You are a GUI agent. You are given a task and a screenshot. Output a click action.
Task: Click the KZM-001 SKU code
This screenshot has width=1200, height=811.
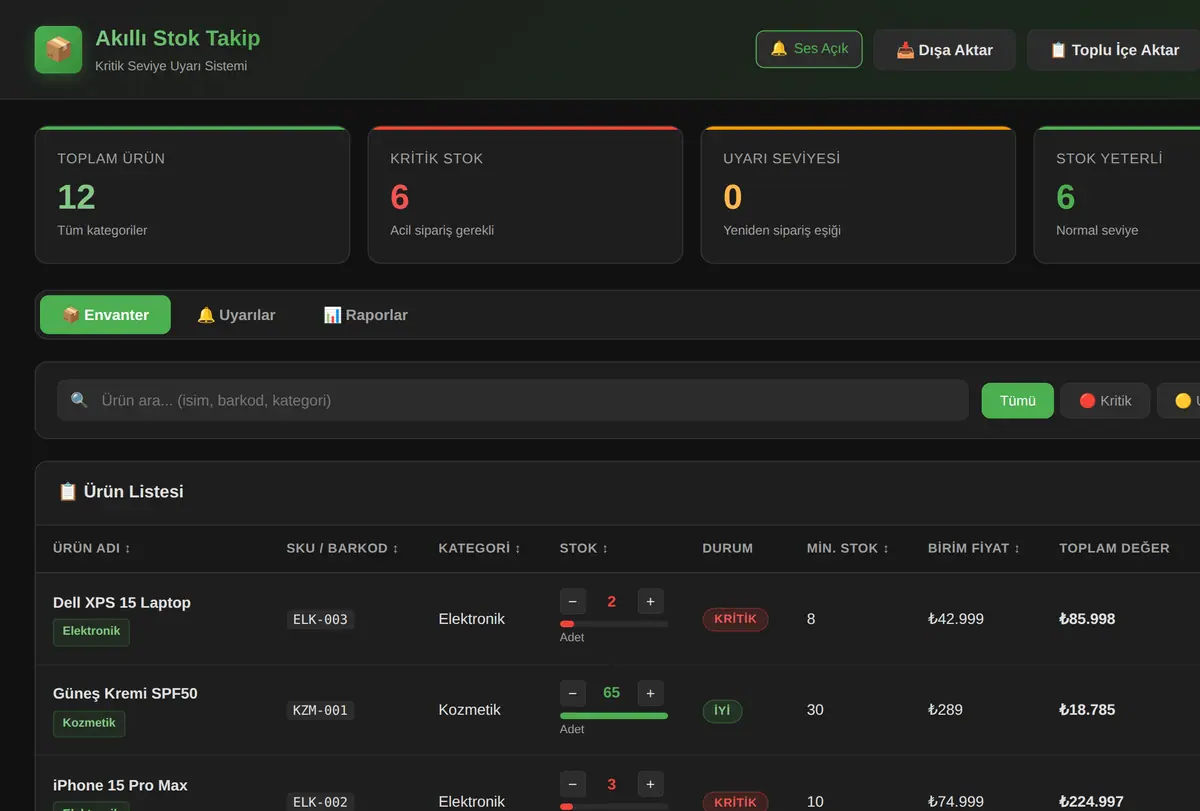(x=320, y=711)
